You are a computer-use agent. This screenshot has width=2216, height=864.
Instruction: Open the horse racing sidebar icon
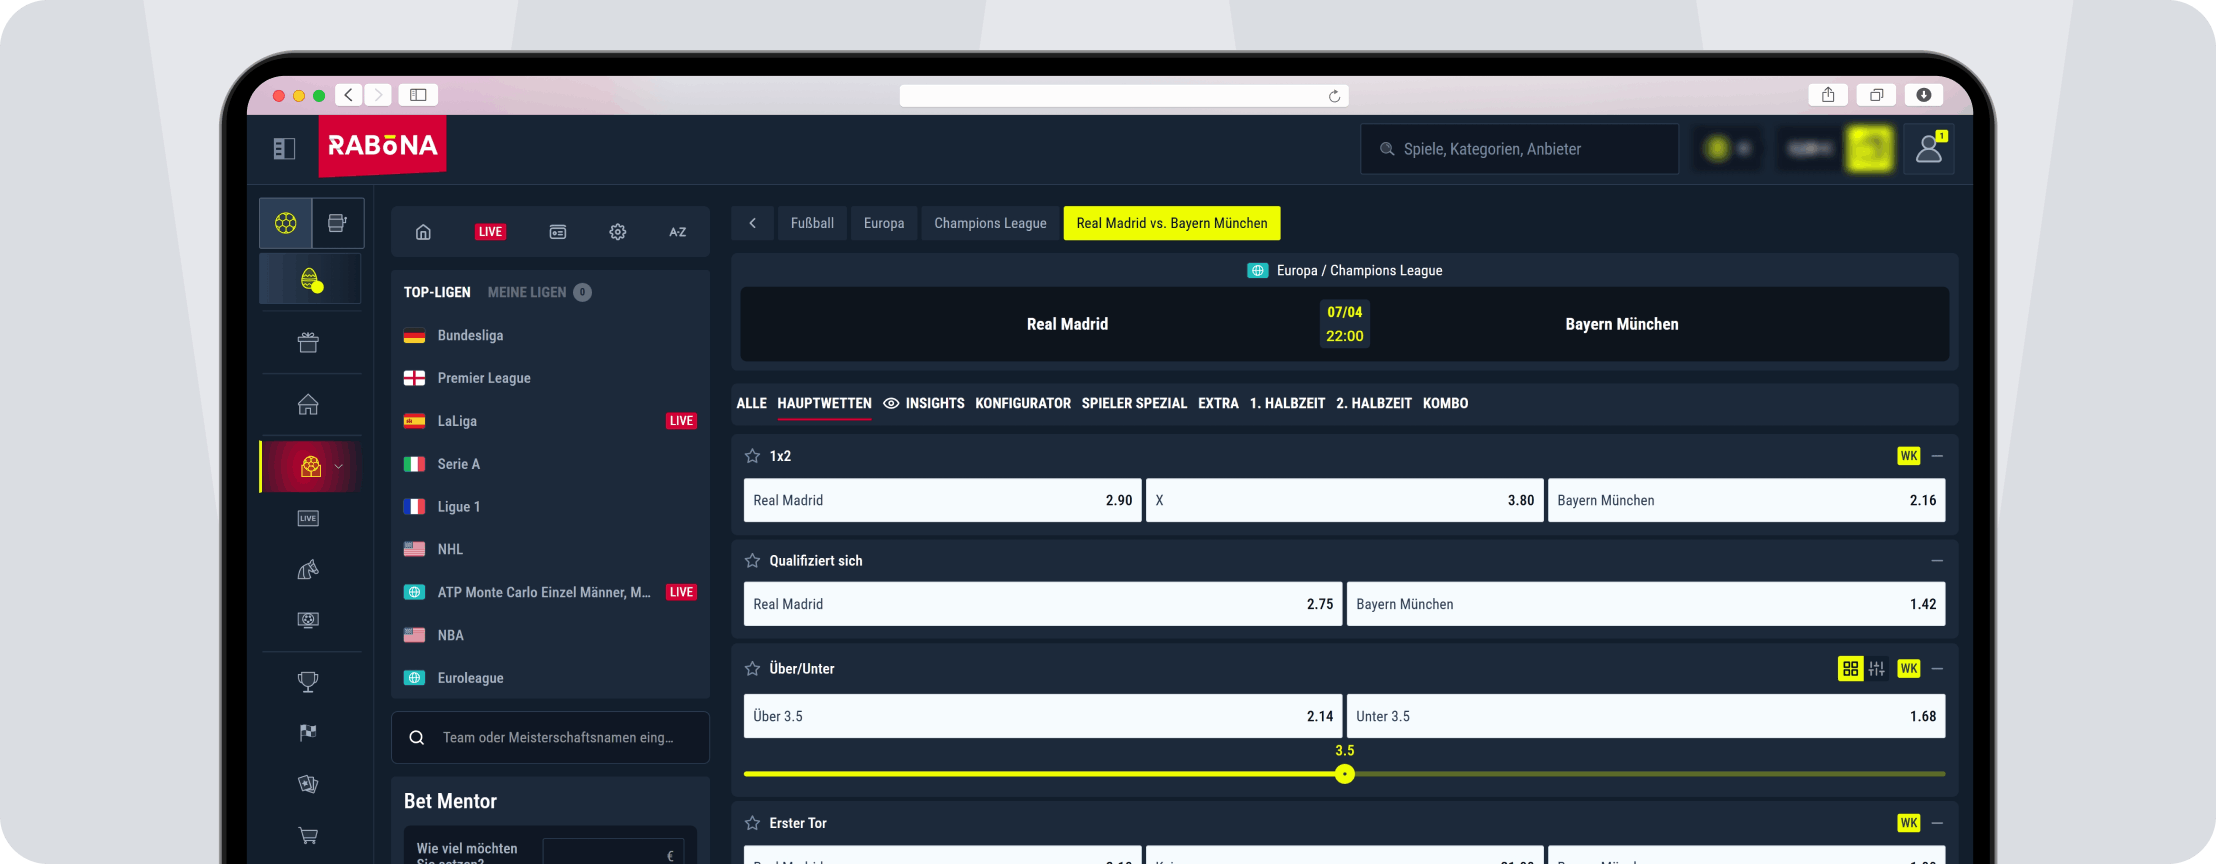(308, 569)
